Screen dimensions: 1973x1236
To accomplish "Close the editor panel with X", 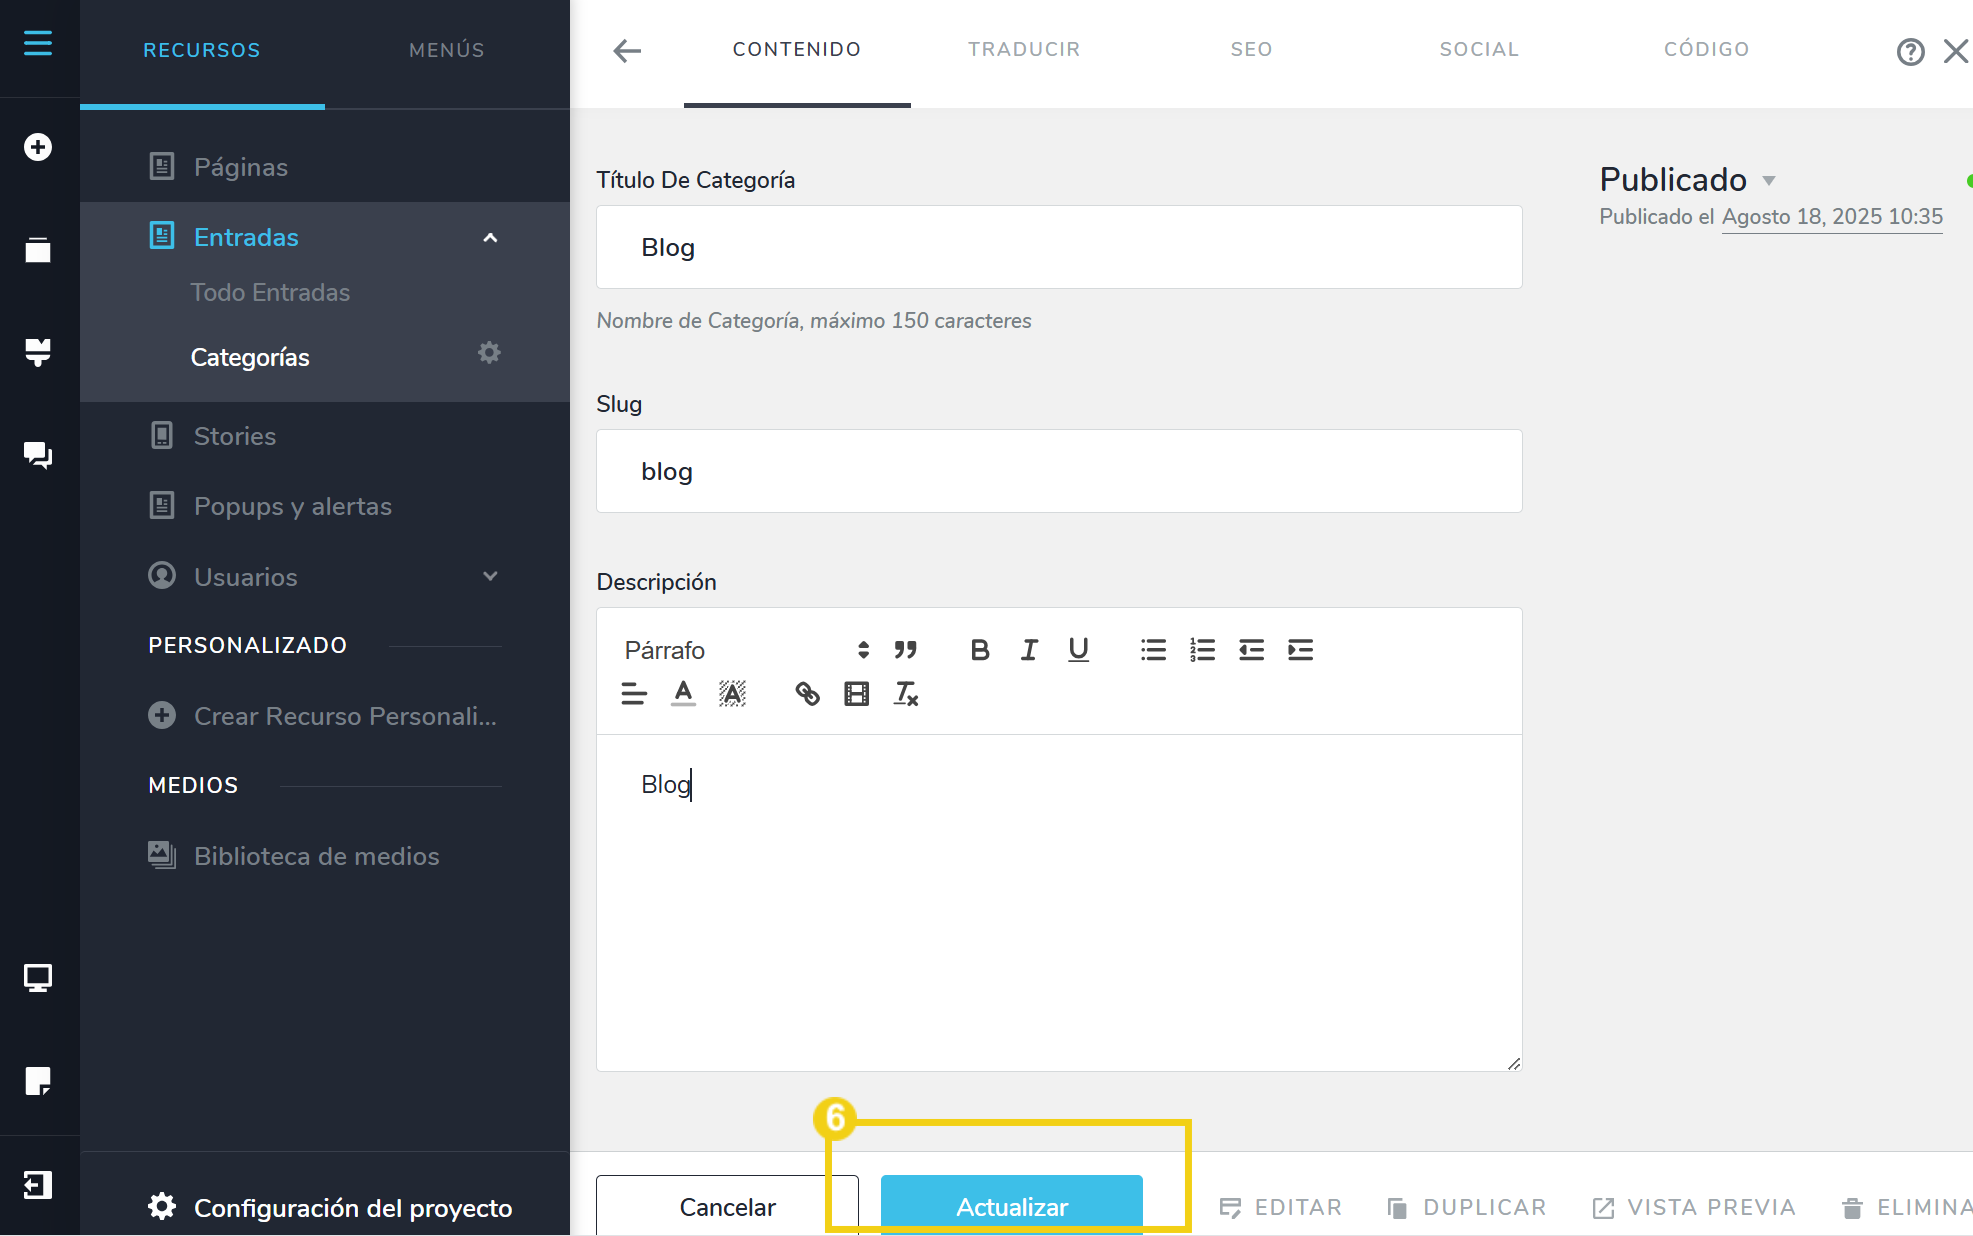I will [x=1956, y=51].
